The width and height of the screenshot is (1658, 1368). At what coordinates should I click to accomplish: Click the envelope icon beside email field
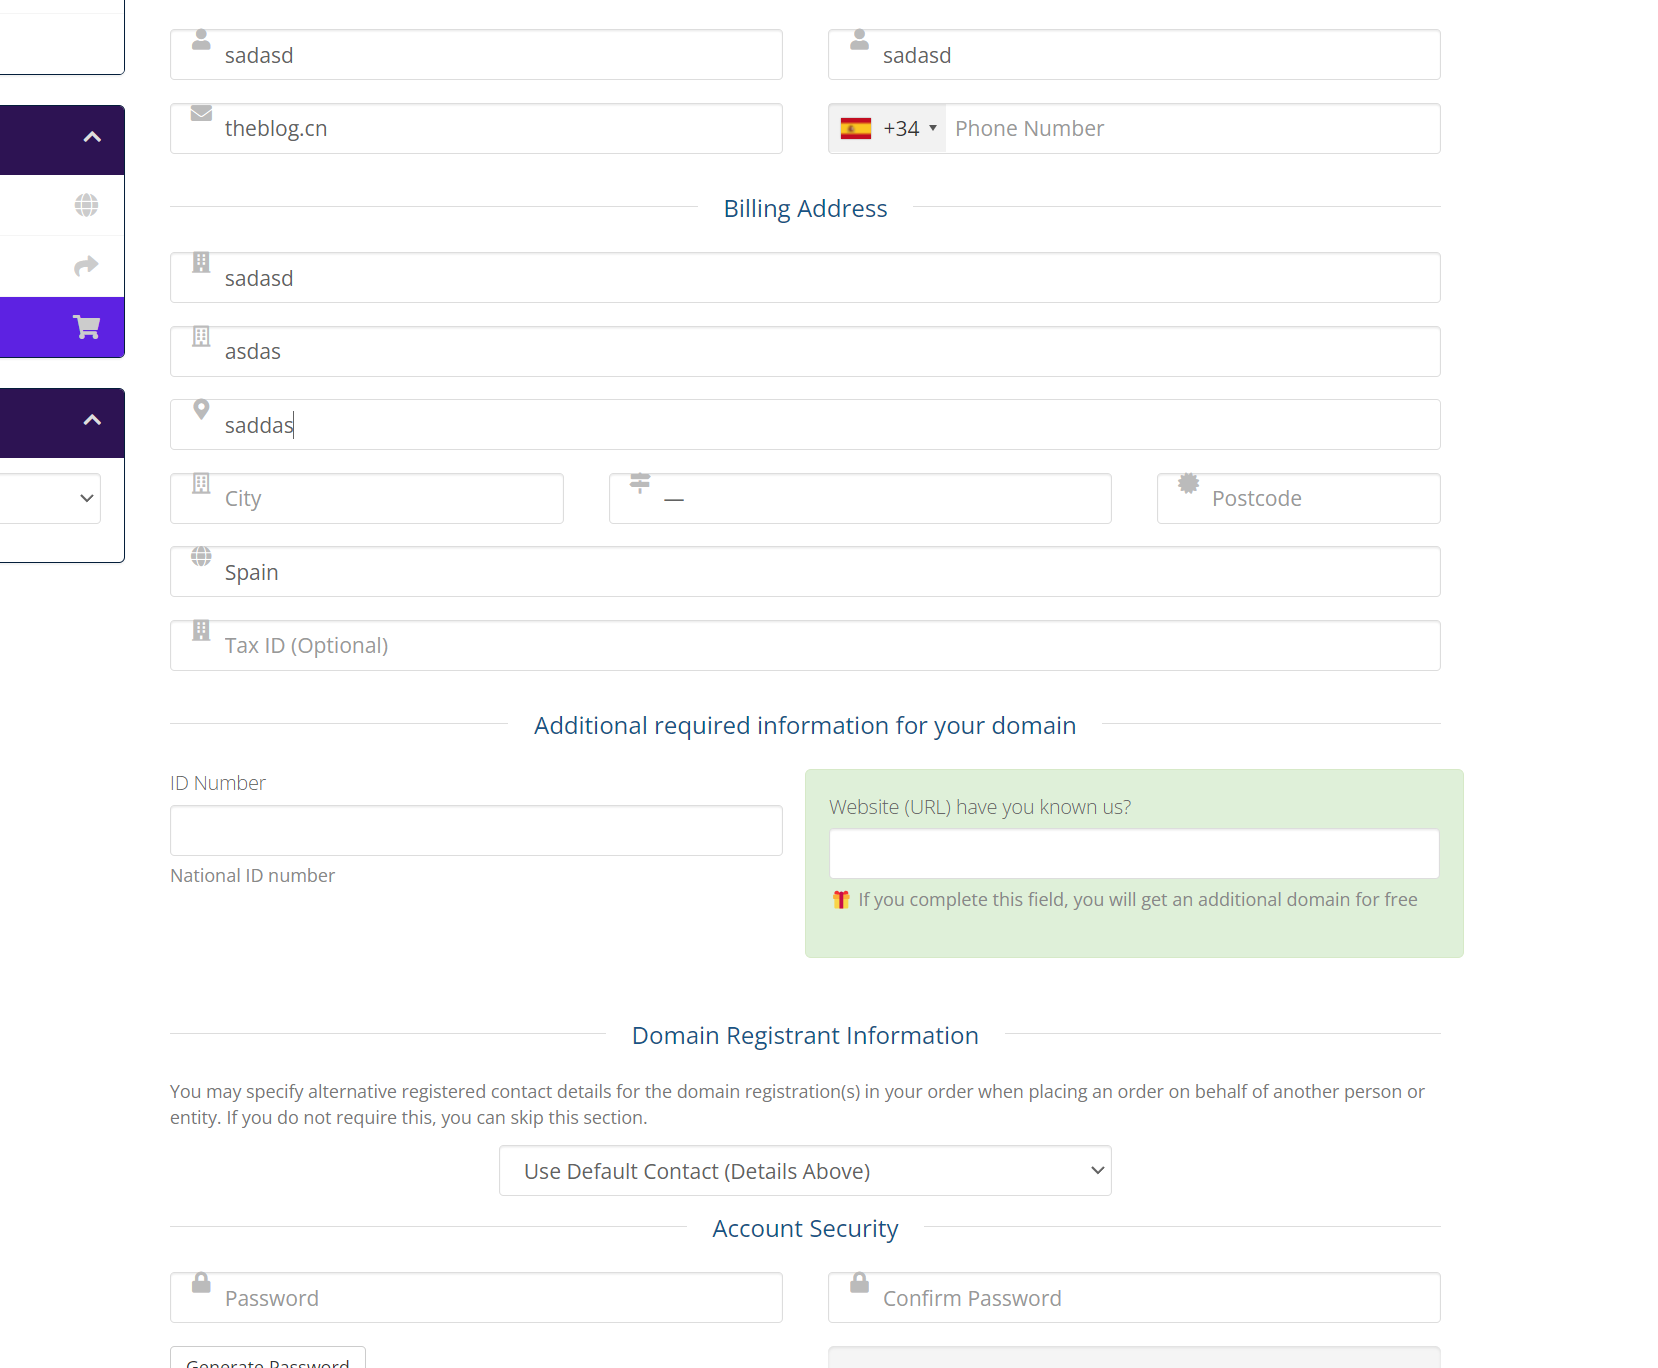pos(201,113)
